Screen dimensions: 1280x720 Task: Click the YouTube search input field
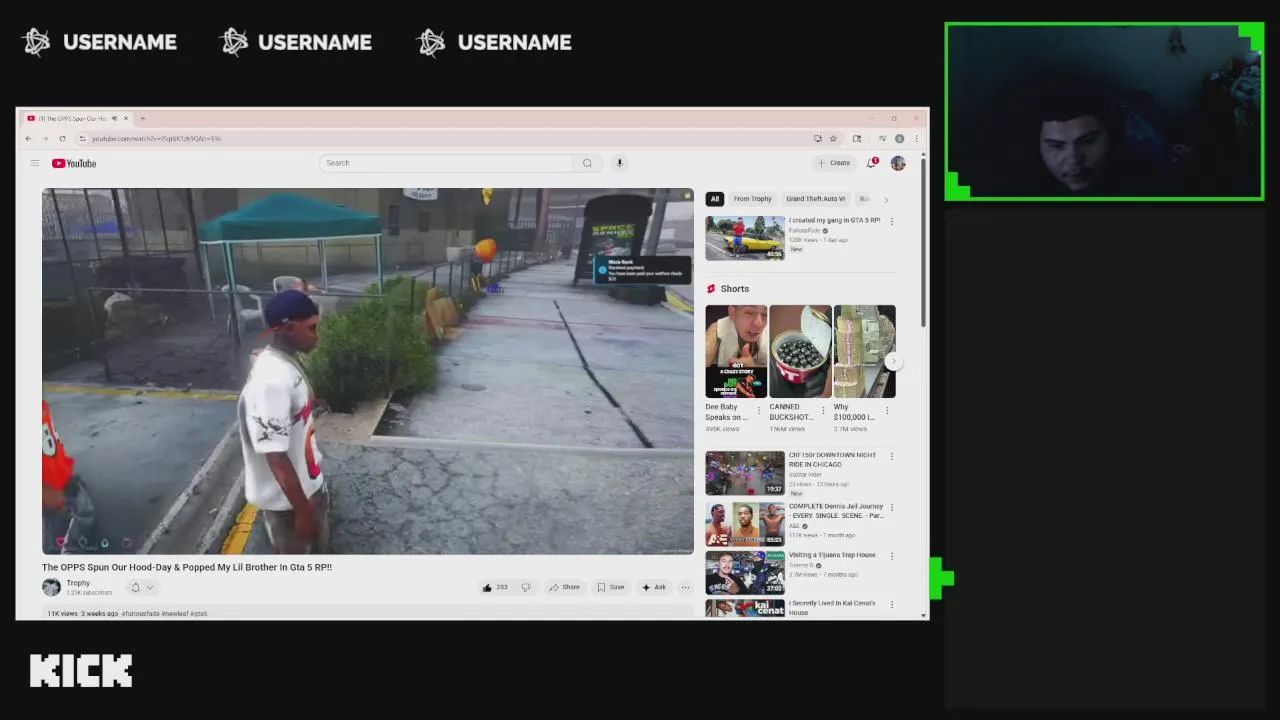[x=446, y=163]
